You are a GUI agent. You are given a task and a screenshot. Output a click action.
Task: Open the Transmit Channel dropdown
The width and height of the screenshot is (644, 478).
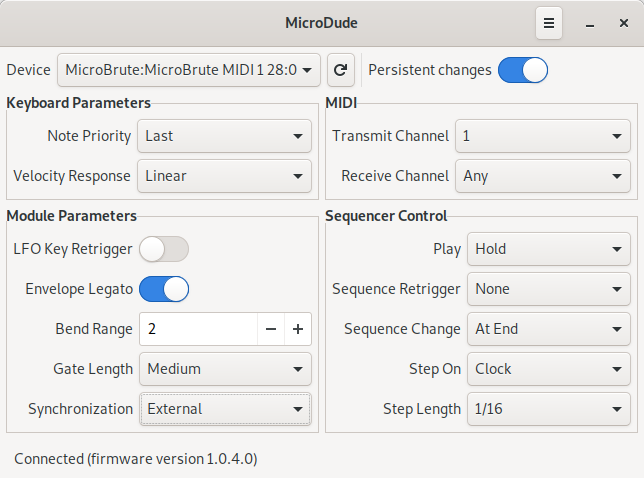point(543,136)
